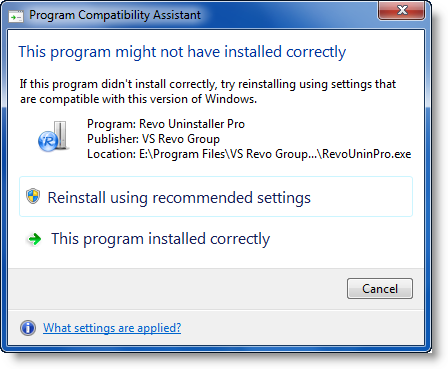448x369 pixels.
Task: Close the Program Compatibility Assistant window
Action: point(401,10)
